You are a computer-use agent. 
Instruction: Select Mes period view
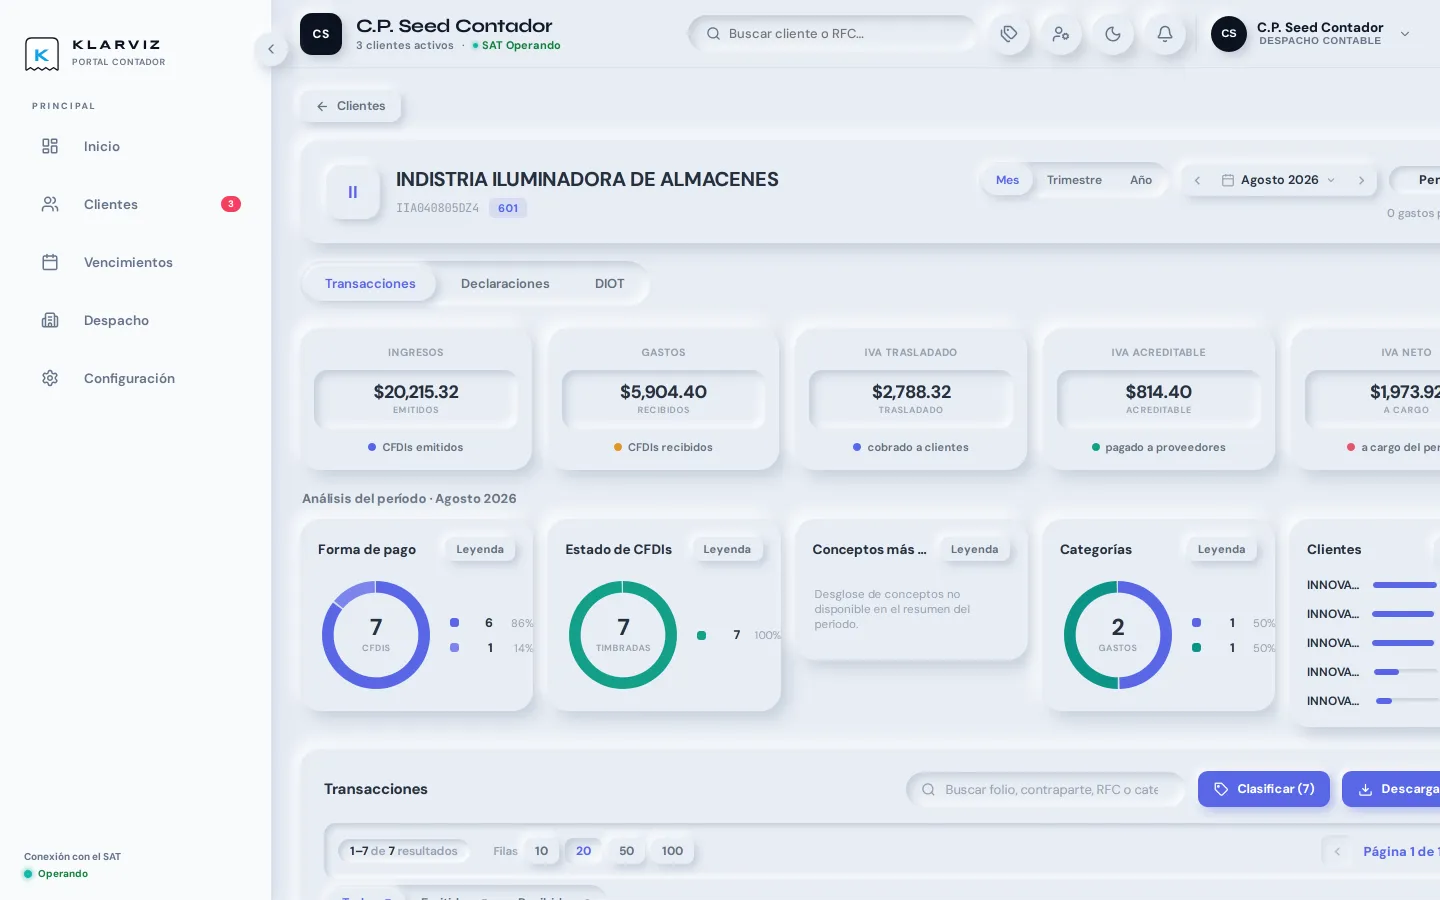(1007, 180)
